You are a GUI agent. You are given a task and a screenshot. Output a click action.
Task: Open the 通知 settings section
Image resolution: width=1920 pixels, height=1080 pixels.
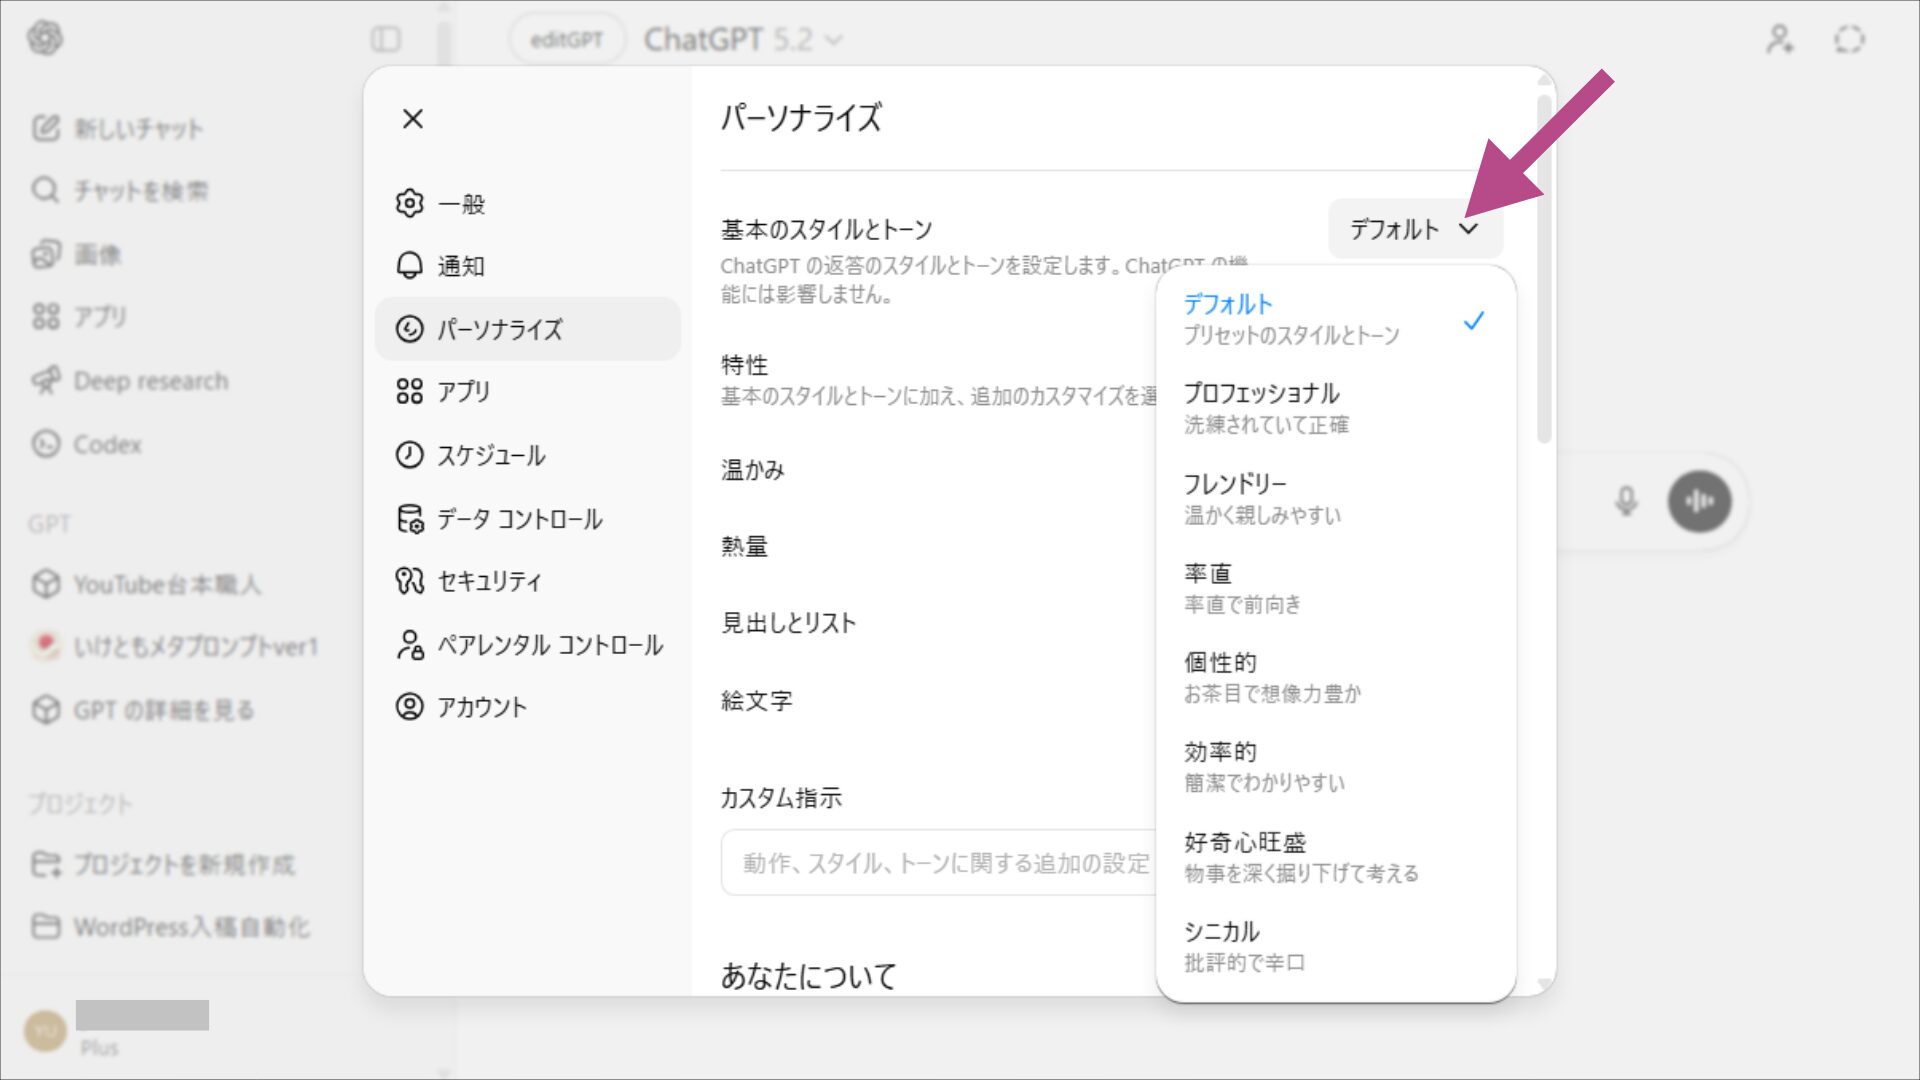pos(462,266)
